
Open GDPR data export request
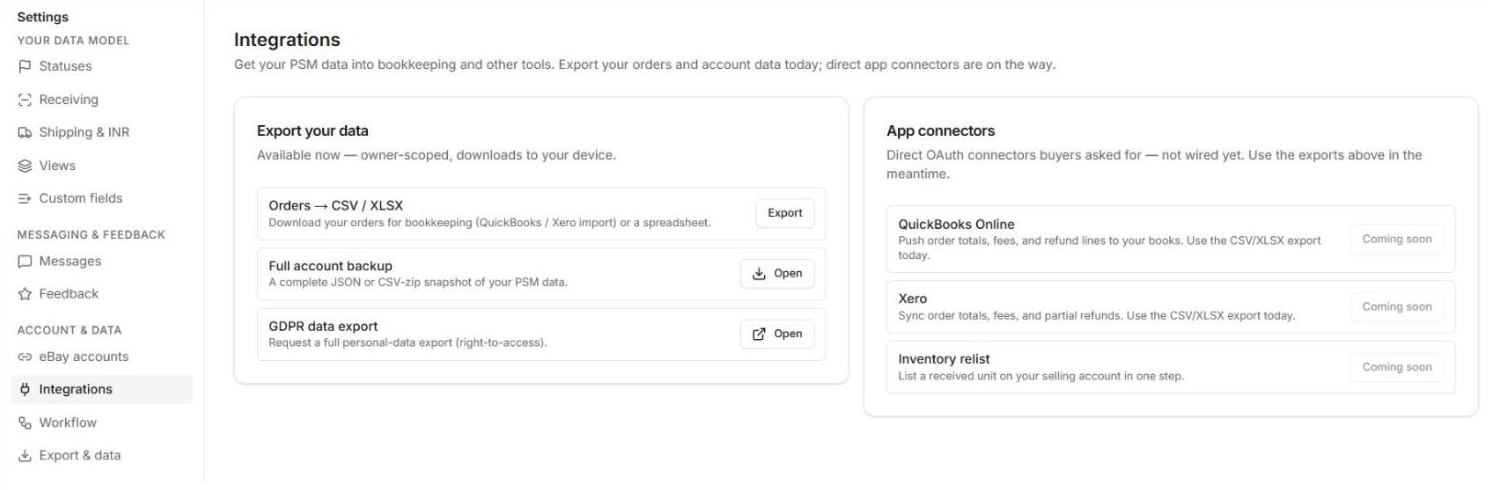777,334
